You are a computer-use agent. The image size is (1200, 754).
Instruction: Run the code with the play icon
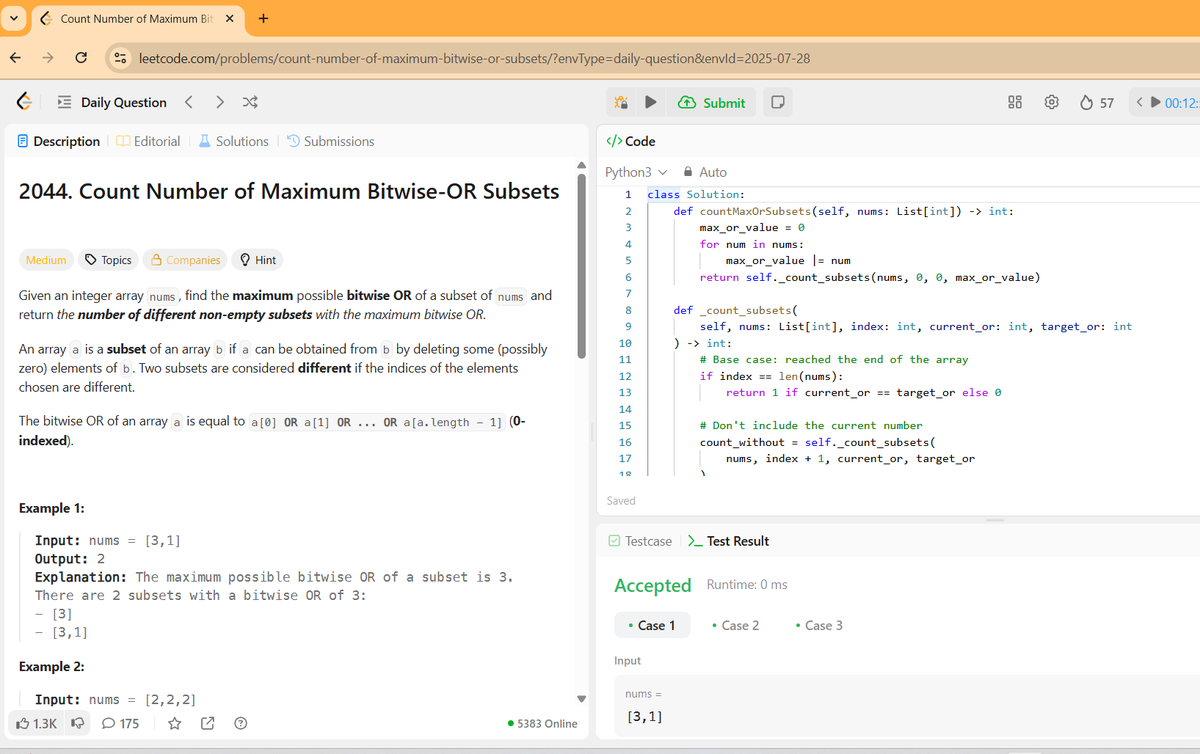pyautogui.click(x=649, y=102)
